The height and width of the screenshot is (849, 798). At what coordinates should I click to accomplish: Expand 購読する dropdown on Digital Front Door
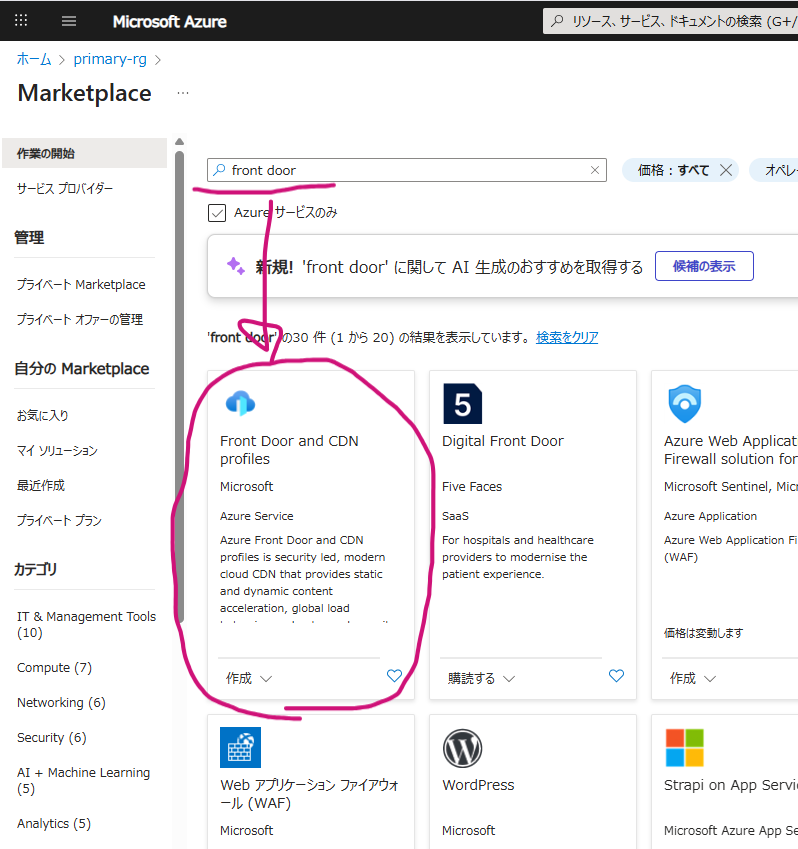pos(481,678)
